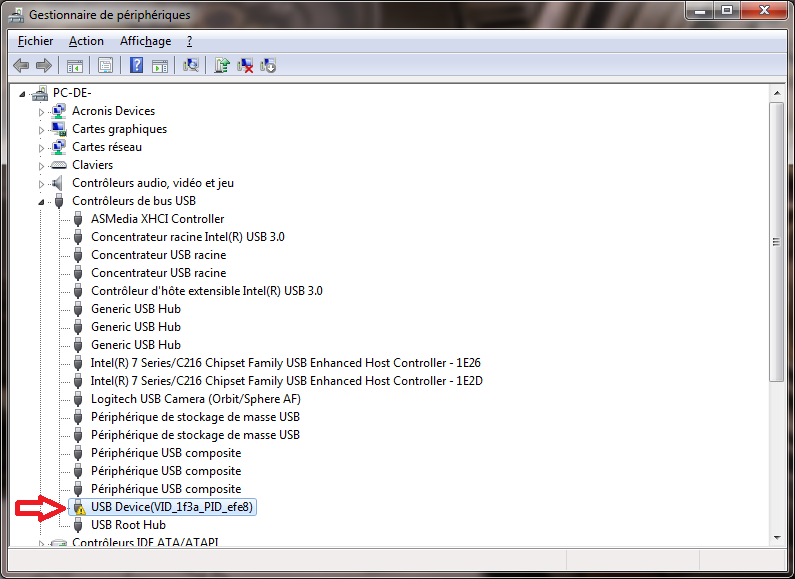The height and width of the screenshot is (579, 795).
Task: Click the Back arrow in the toolbar
Action: 21,65
